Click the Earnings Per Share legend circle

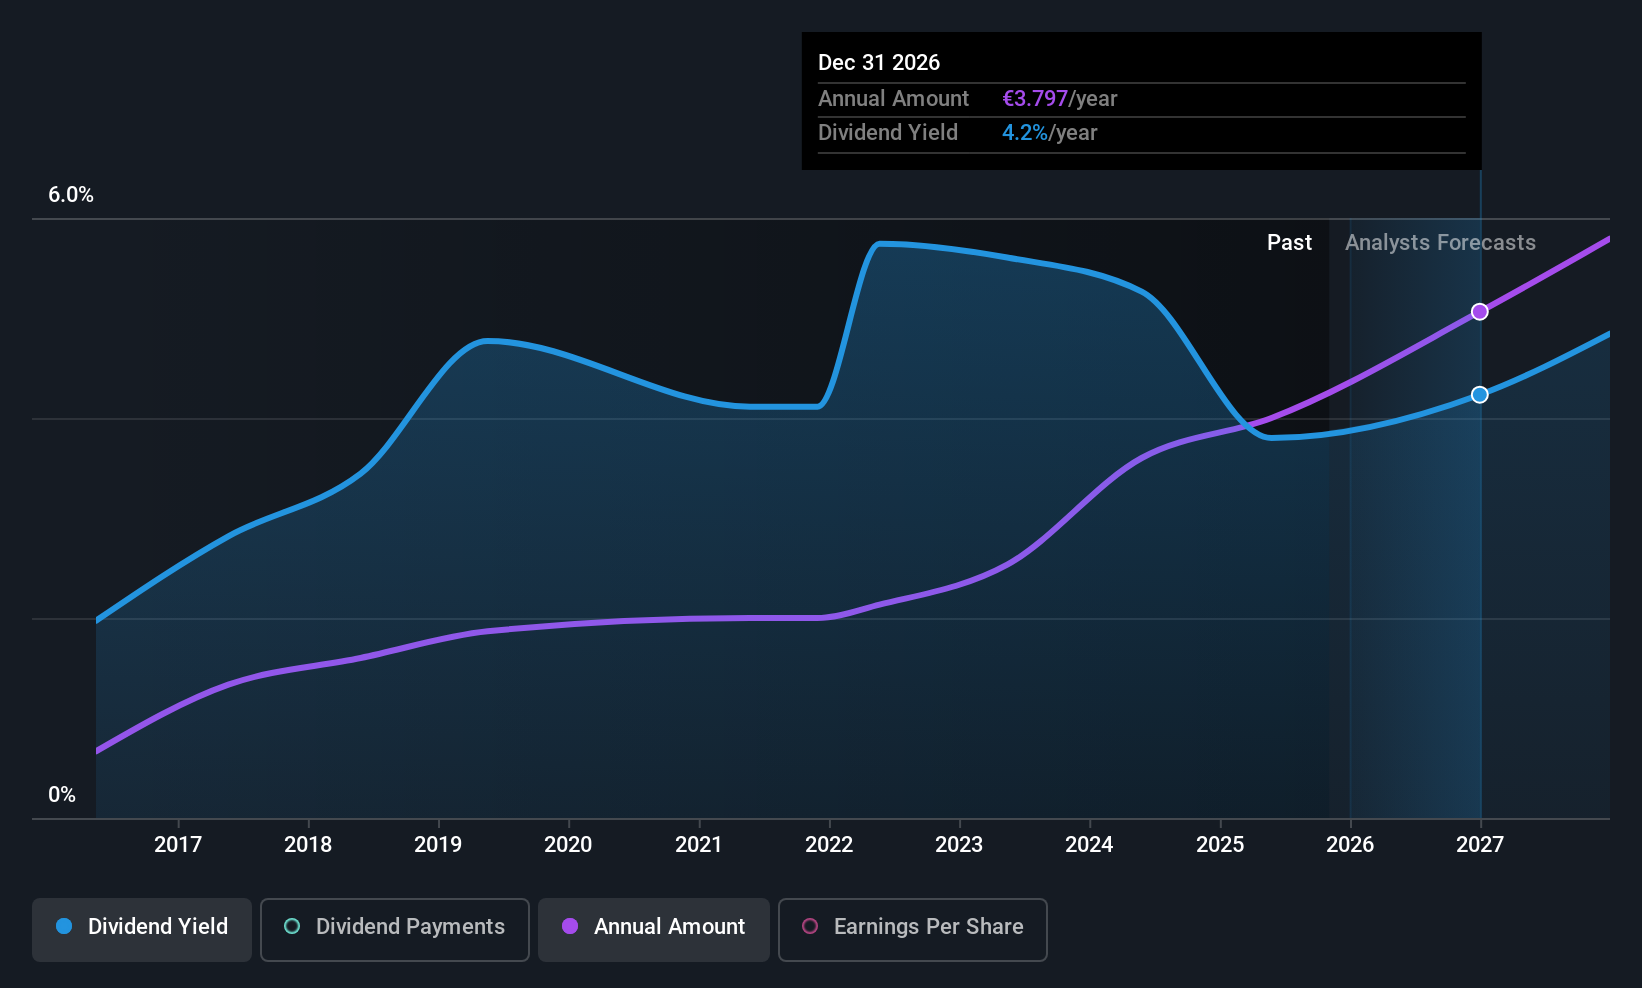[811, 926]
